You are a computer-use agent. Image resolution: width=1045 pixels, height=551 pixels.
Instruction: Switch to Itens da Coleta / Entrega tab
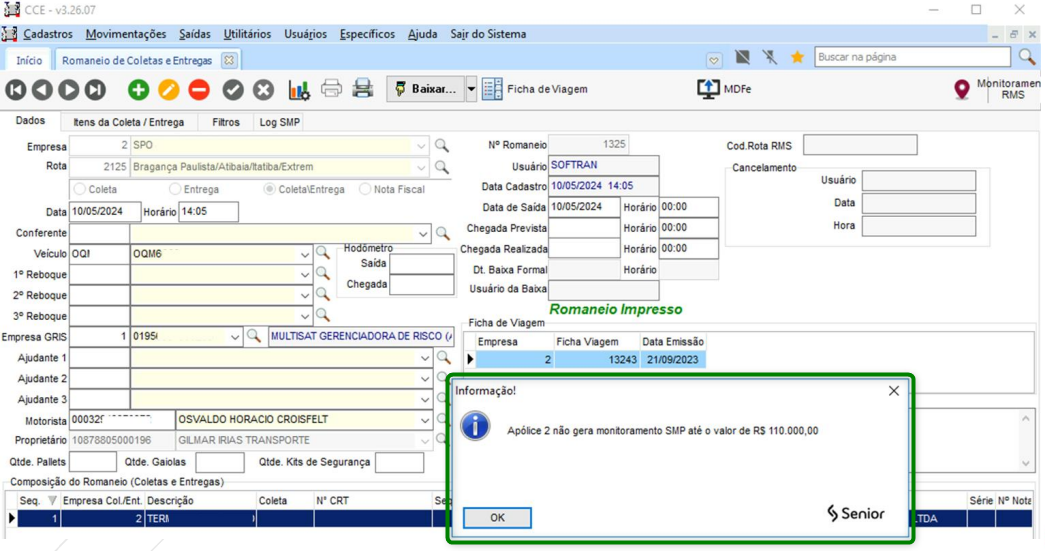click(x=128, y=122)
